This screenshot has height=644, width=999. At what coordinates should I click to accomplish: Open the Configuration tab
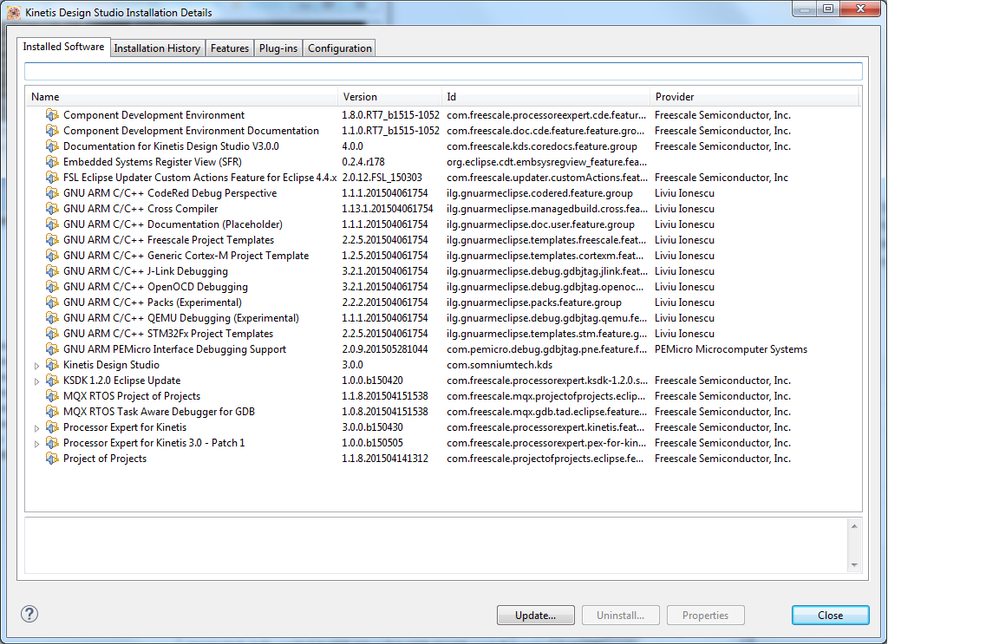coord(340,48)
